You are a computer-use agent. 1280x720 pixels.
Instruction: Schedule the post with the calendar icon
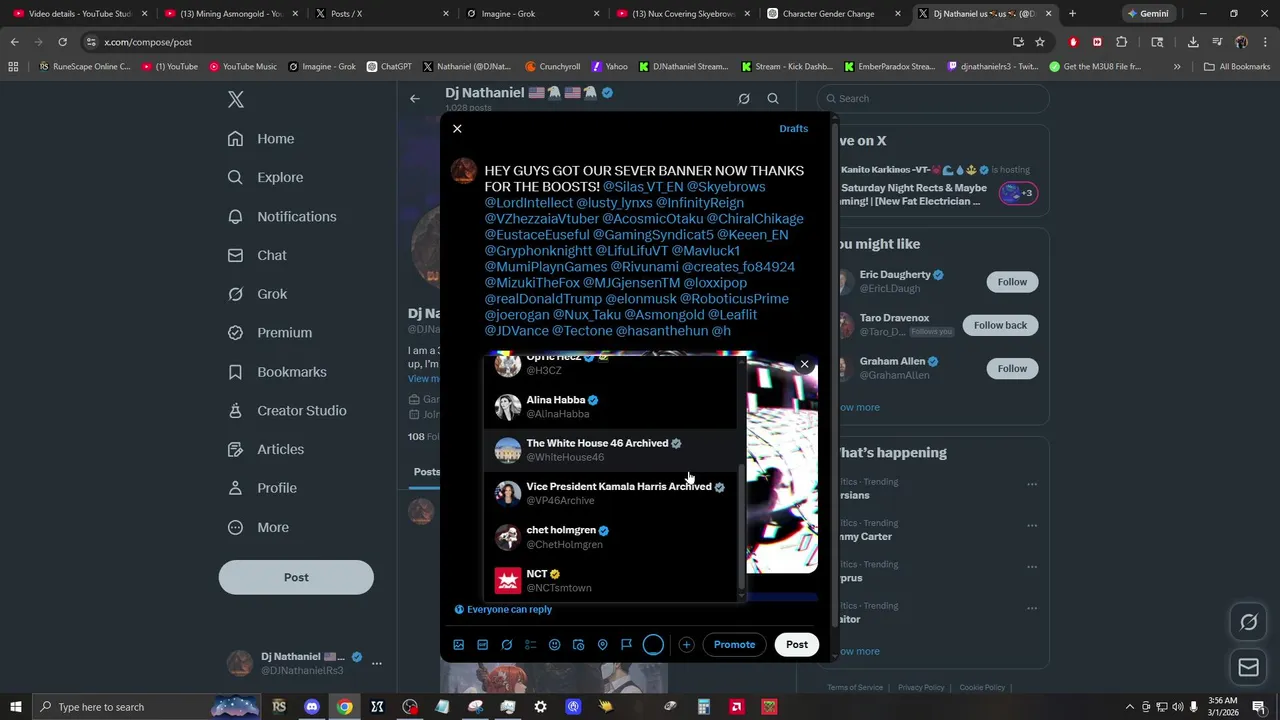coord(578,645)
